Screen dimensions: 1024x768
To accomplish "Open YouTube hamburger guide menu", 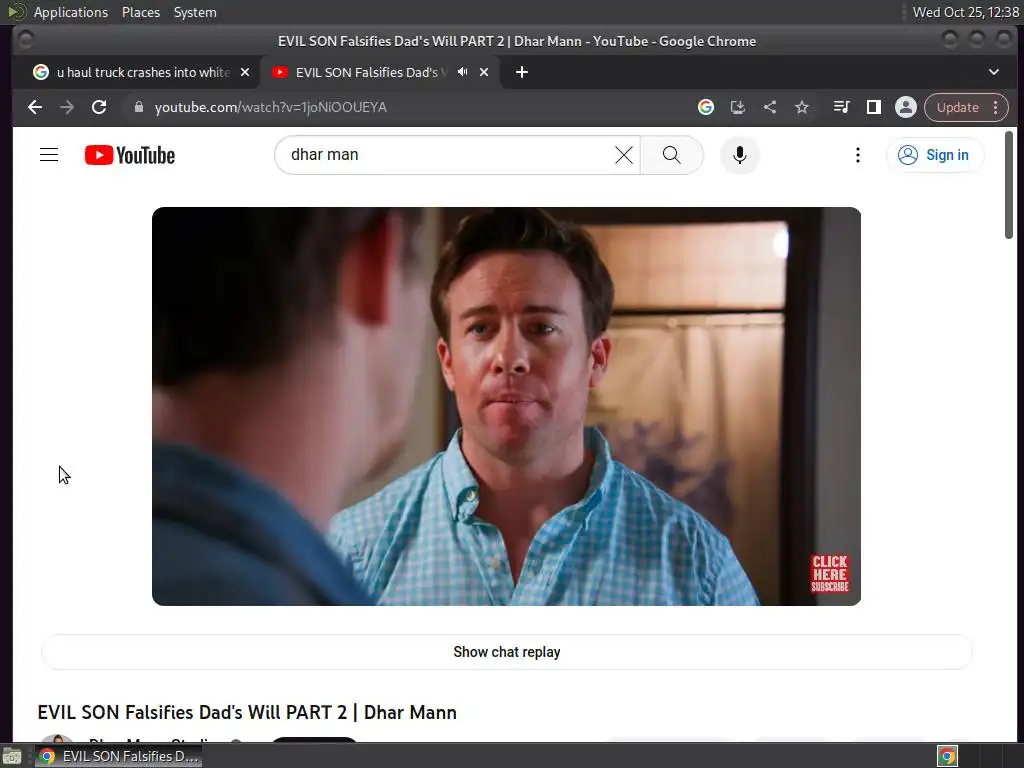I will tap(49, 155).
